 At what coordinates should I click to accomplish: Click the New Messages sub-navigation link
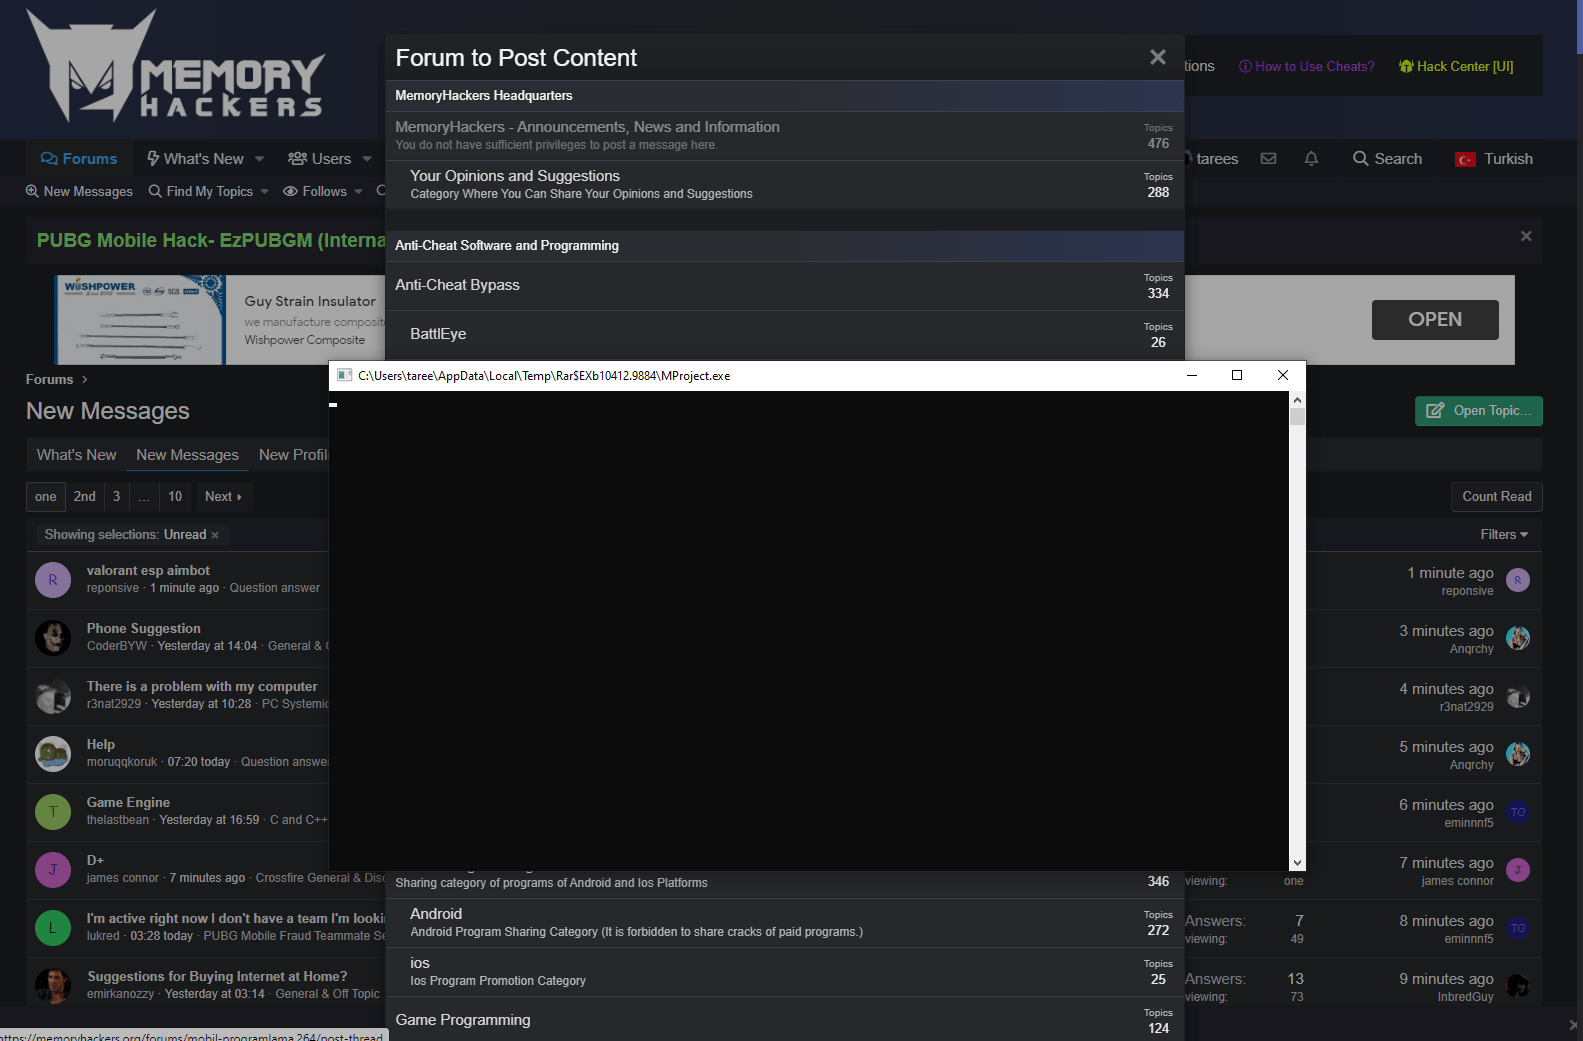tap(79, 191)
